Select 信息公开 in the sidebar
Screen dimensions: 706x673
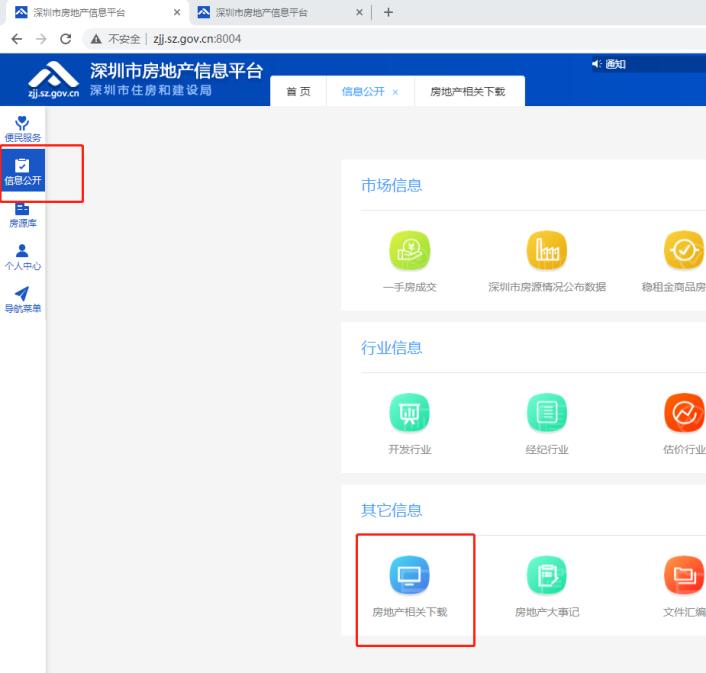23,171
